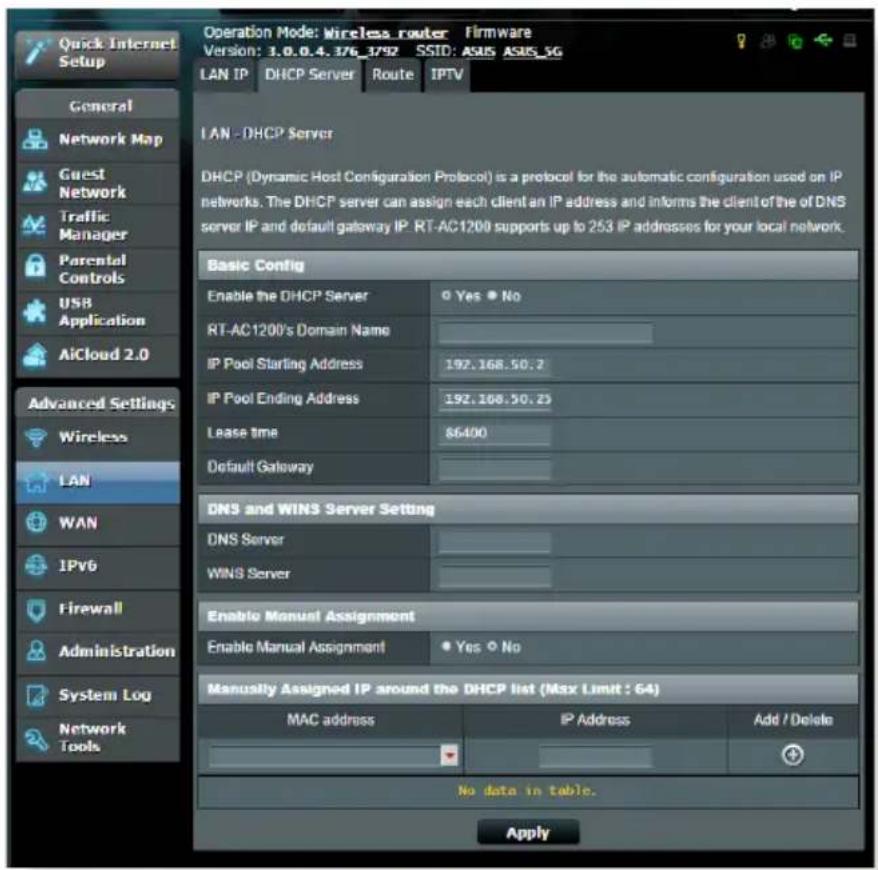Image resolution: width=878 pixels, height=870 pixels.
Task: Focus the RT-AC1200's Domain Name field
Action: [x=545, y=333]
